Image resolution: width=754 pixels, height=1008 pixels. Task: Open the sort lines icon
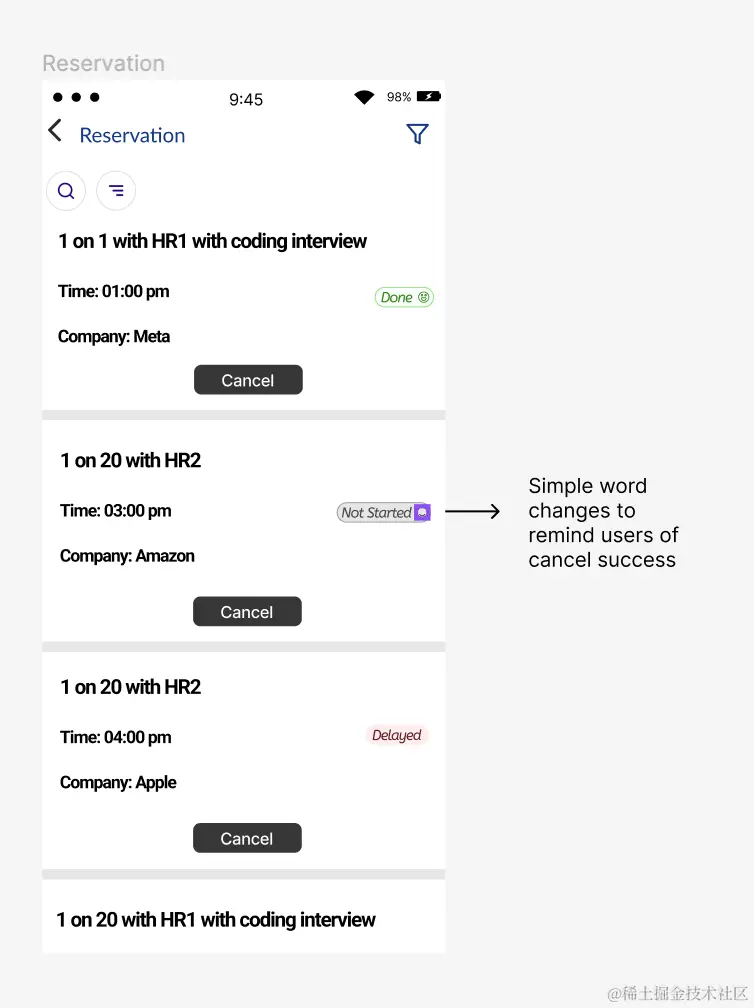116,191
